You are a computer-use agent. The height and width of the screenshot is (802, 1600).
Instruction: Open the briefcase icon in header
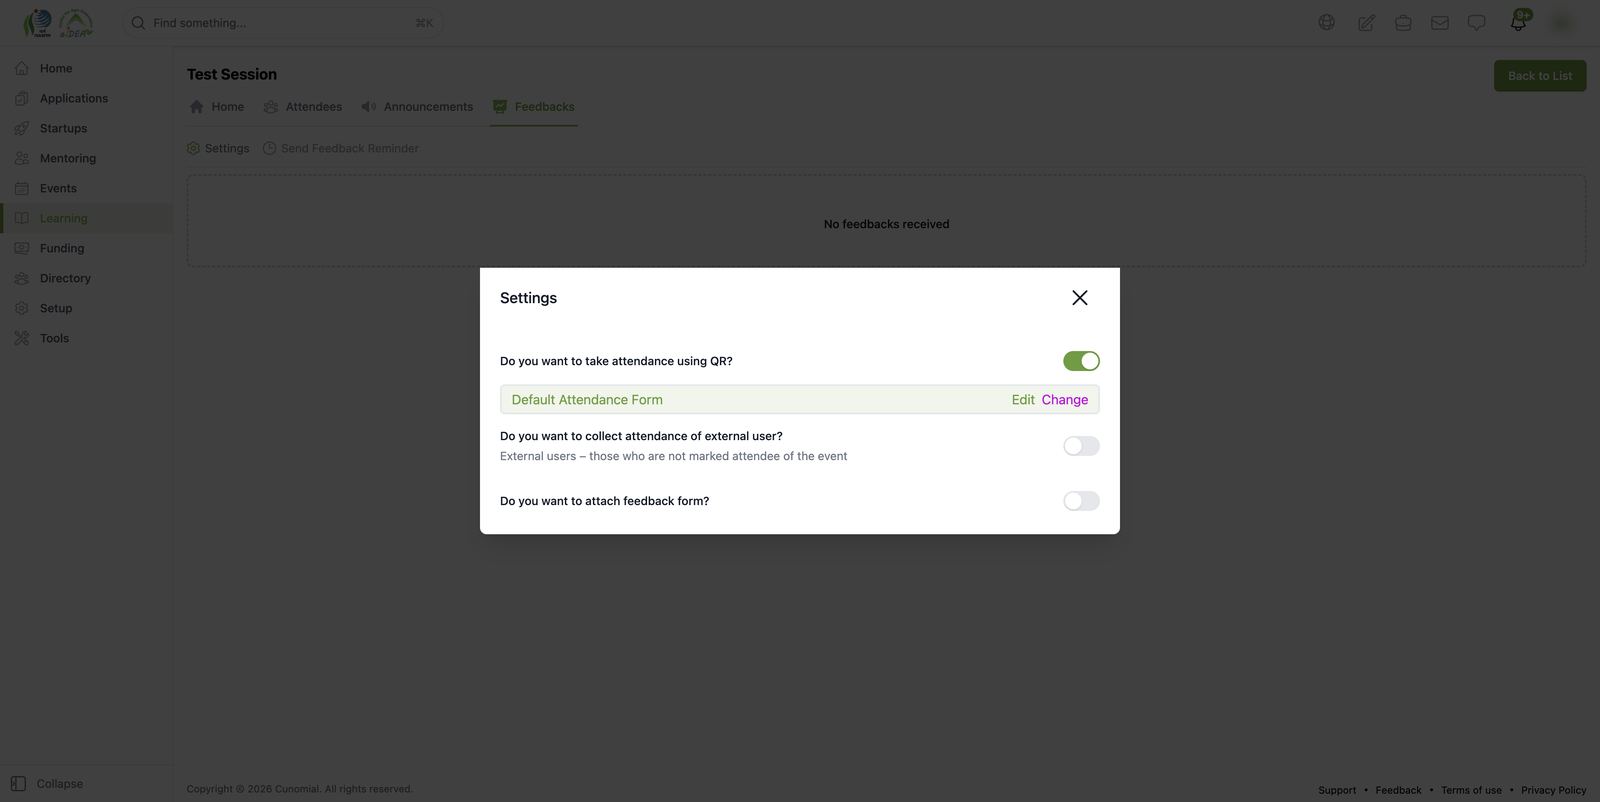1403,23
